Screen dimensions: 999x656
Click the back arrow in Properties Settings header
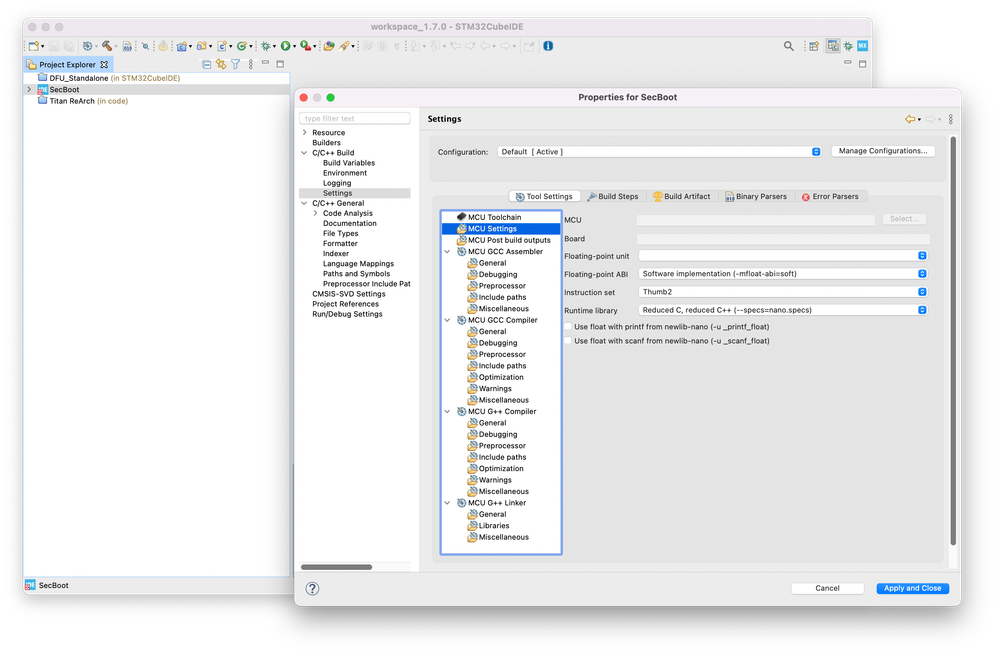910,119
